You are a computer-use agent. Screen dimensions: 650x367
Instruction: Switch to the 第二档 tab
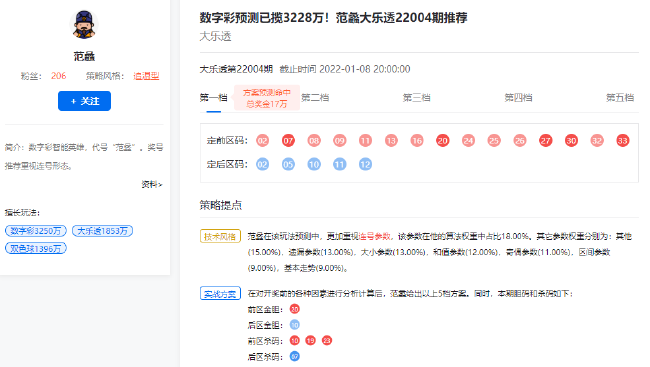tap(315, 97)
